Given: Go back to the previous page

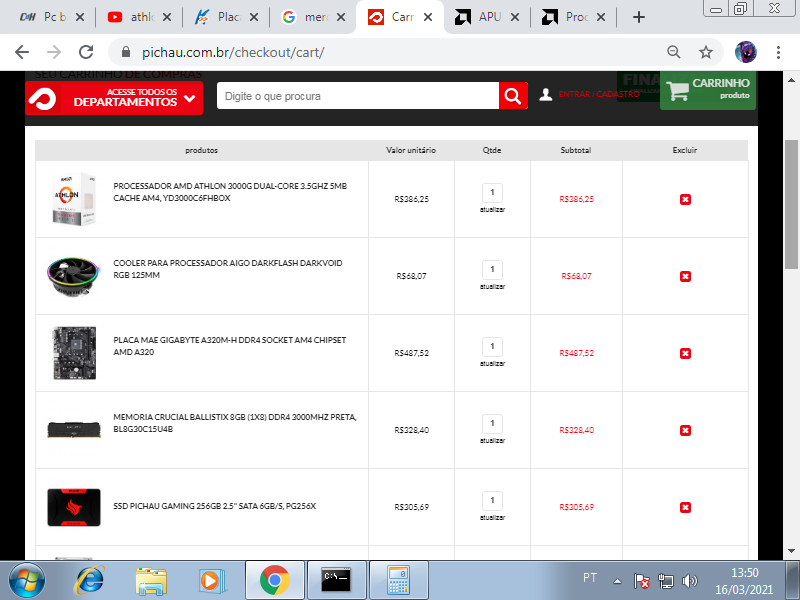Looking at the screenshot, I should 22,52.
